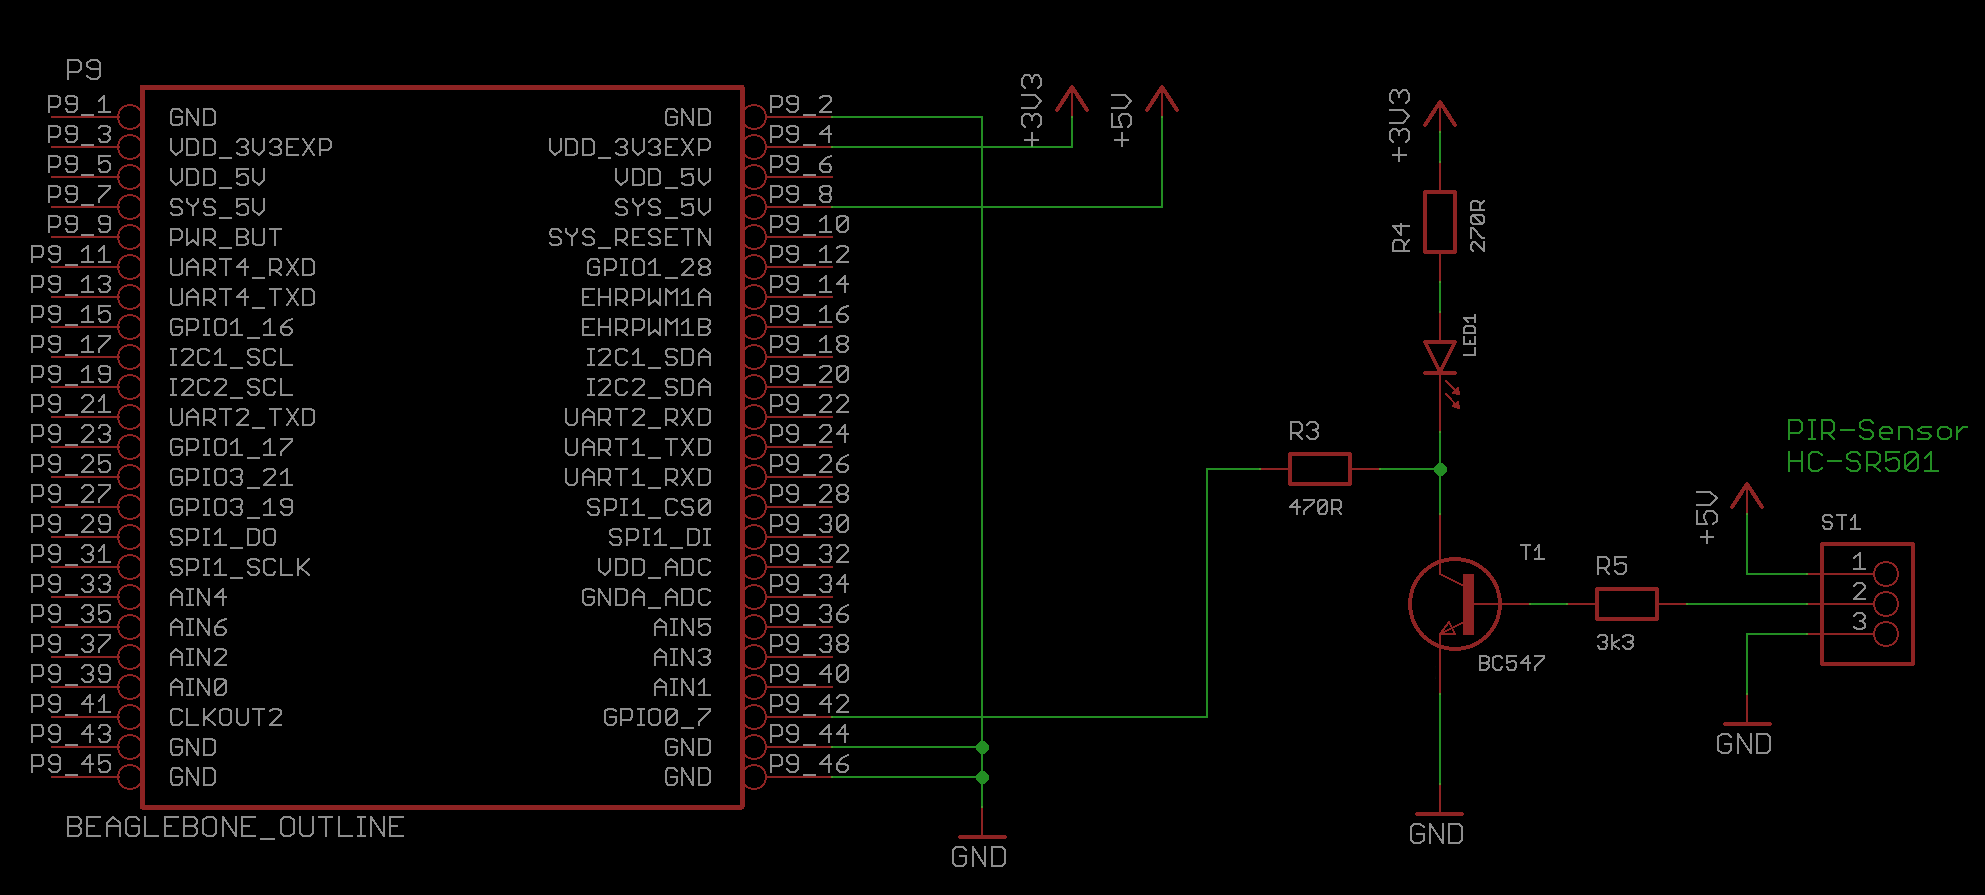Select the junction dot on the P9_44 wire
The width and height of the screenshot is (1985, 895).
point(982,747)
